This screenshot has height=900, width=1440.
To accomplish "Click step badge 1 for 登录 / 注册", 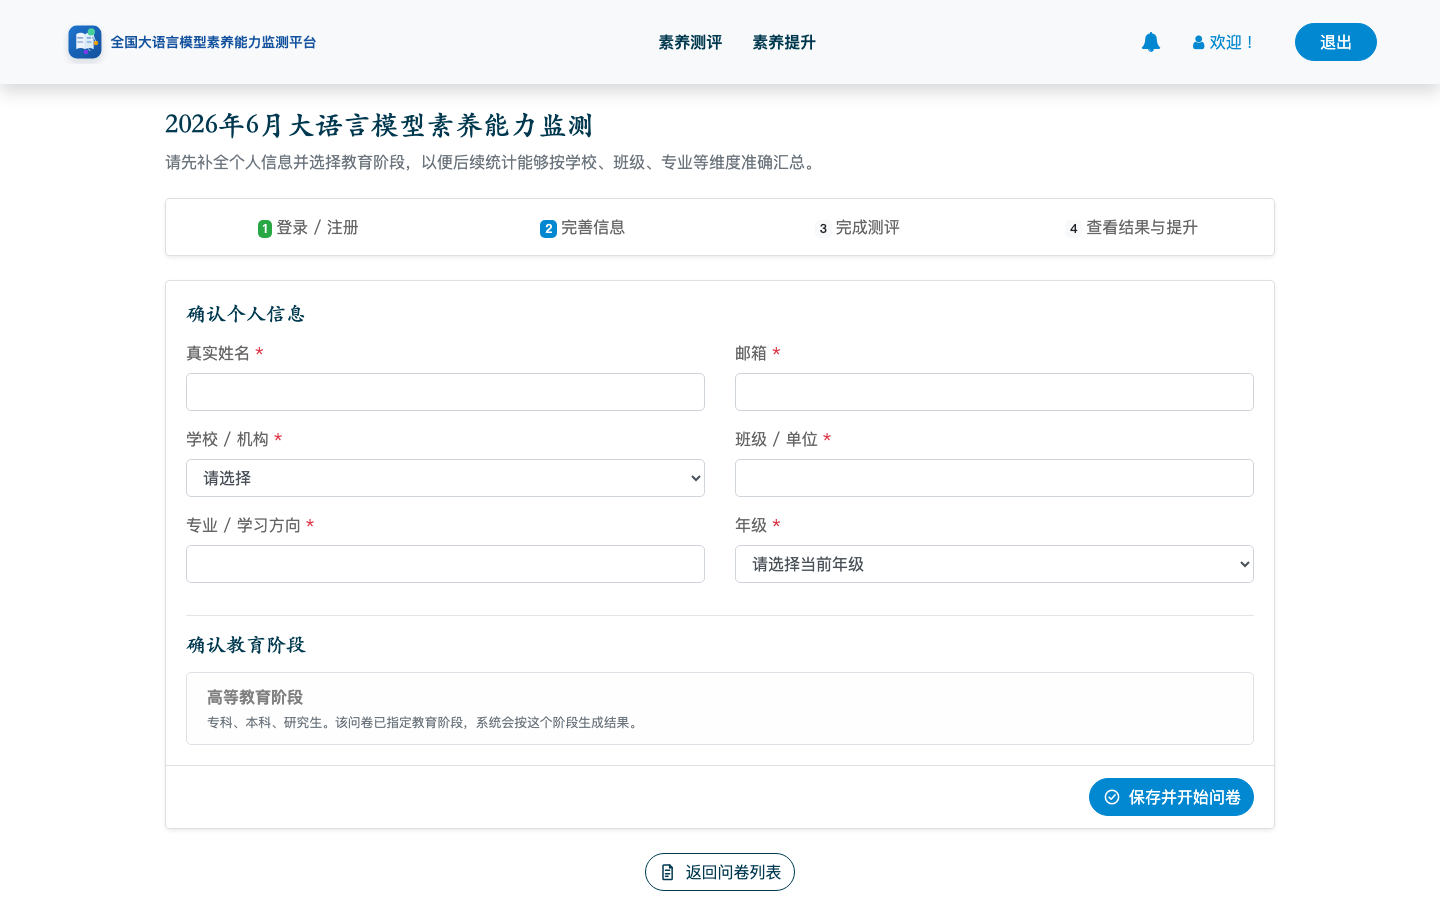I will [x=265, y=229].
